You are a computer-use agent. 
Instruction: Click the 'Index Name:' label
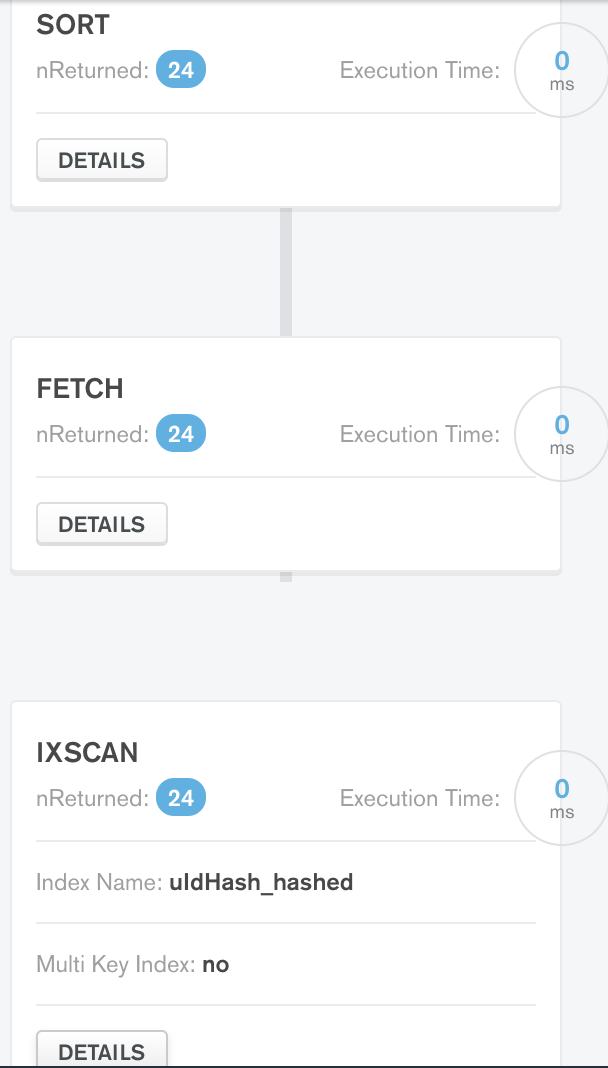tap(100, 882)
